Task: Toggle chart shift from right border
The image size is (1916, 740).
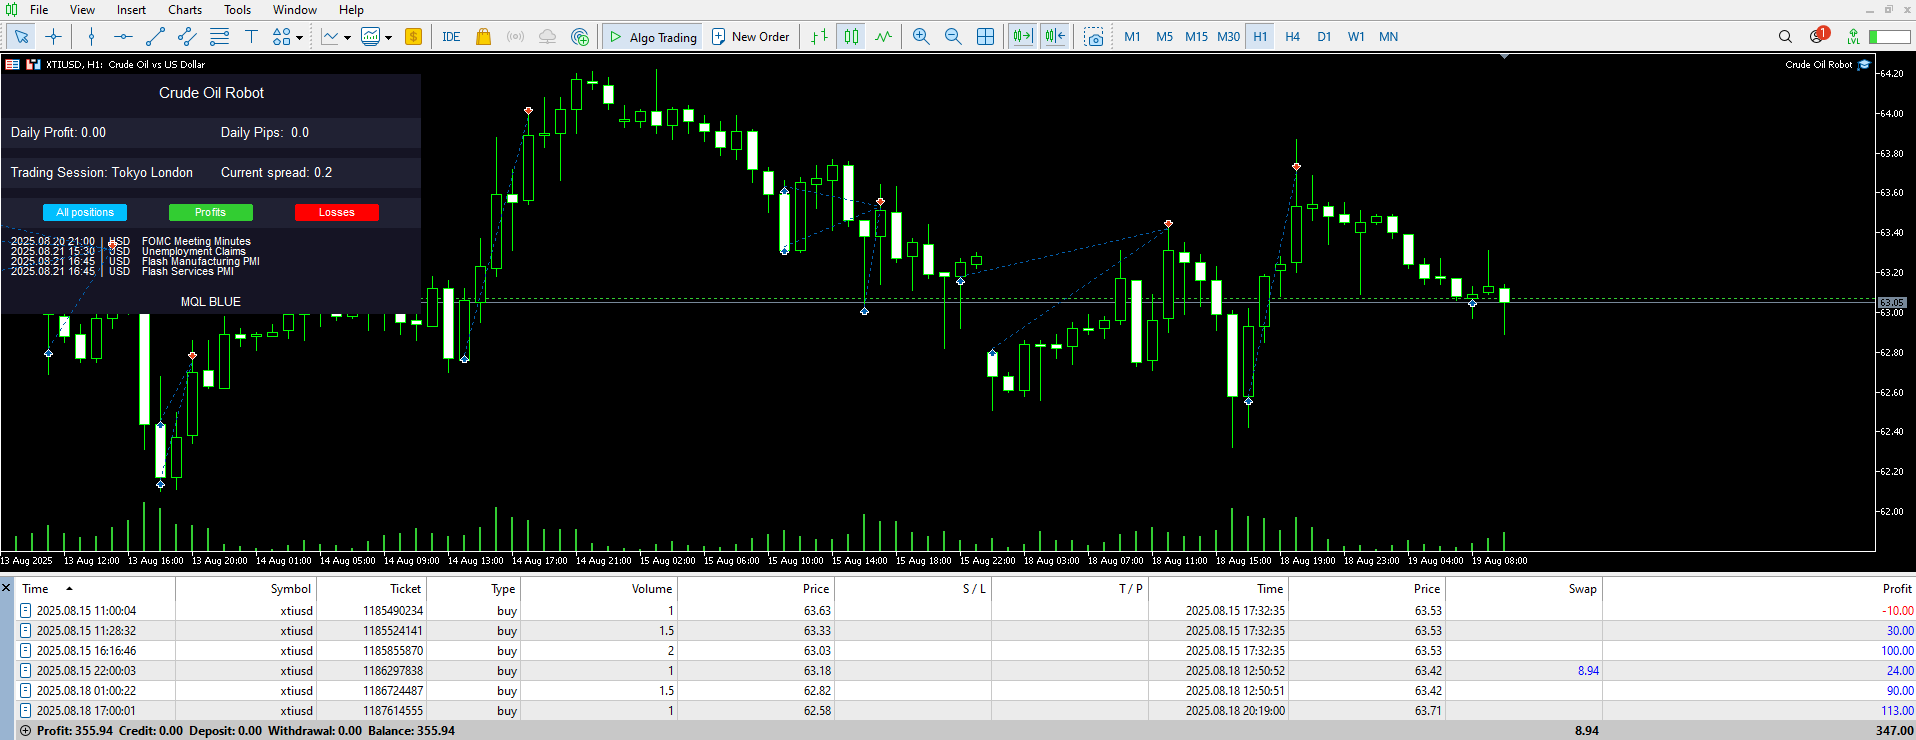Action: 1055,37
